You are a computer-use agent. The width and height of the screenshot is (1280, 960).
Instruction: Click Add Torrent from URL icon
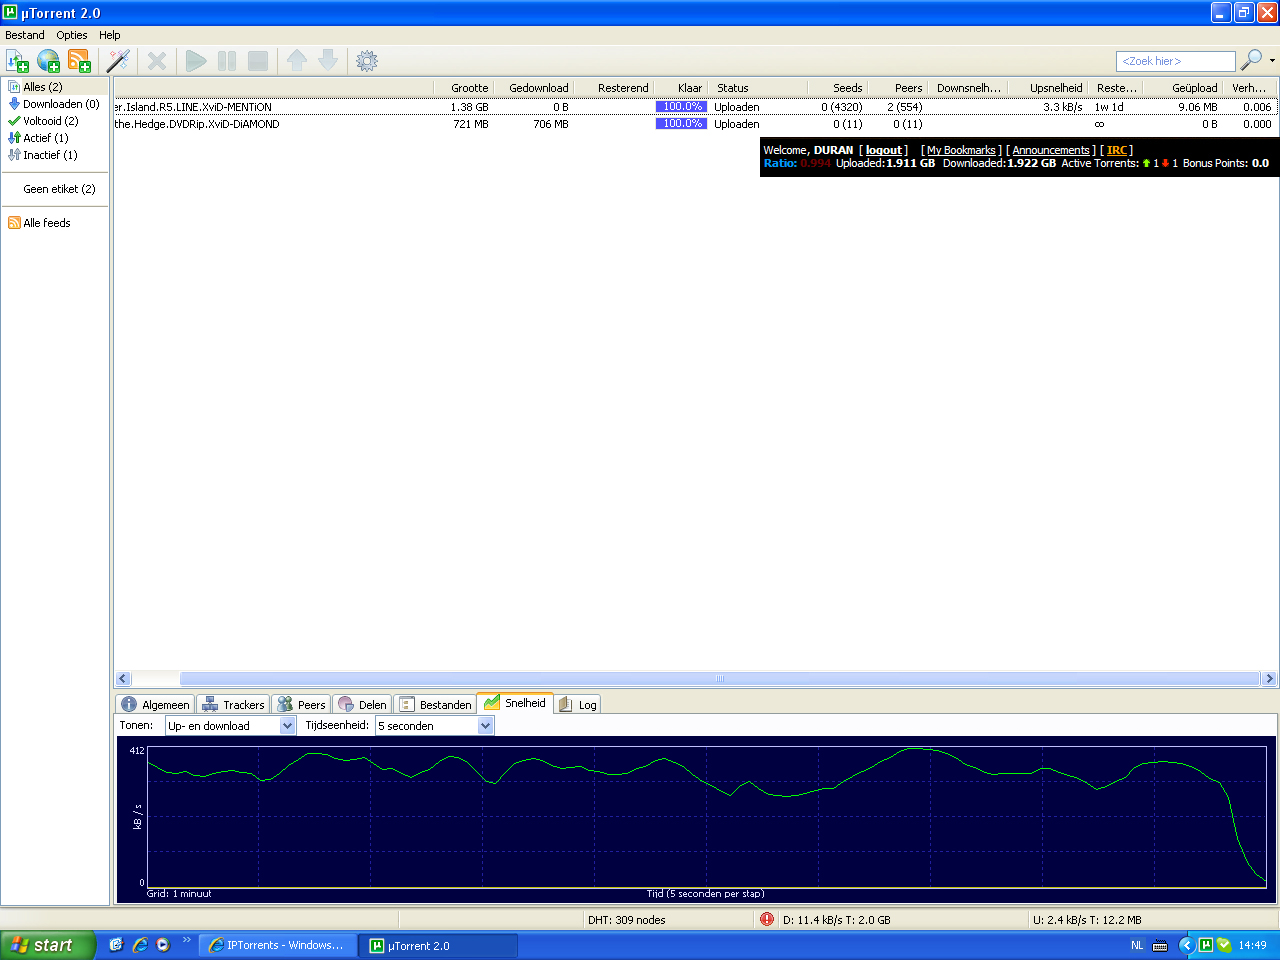pyautogui.click(x=48, y=61)
